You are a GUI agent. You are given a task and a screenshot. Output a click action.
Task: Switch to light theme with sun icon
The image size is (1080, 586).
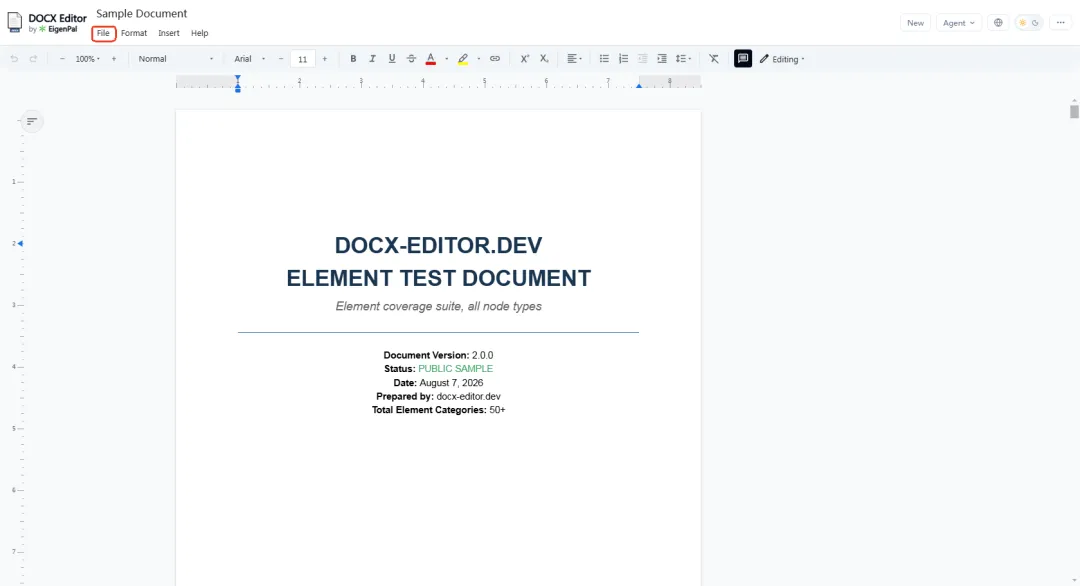coord(1022,23)
